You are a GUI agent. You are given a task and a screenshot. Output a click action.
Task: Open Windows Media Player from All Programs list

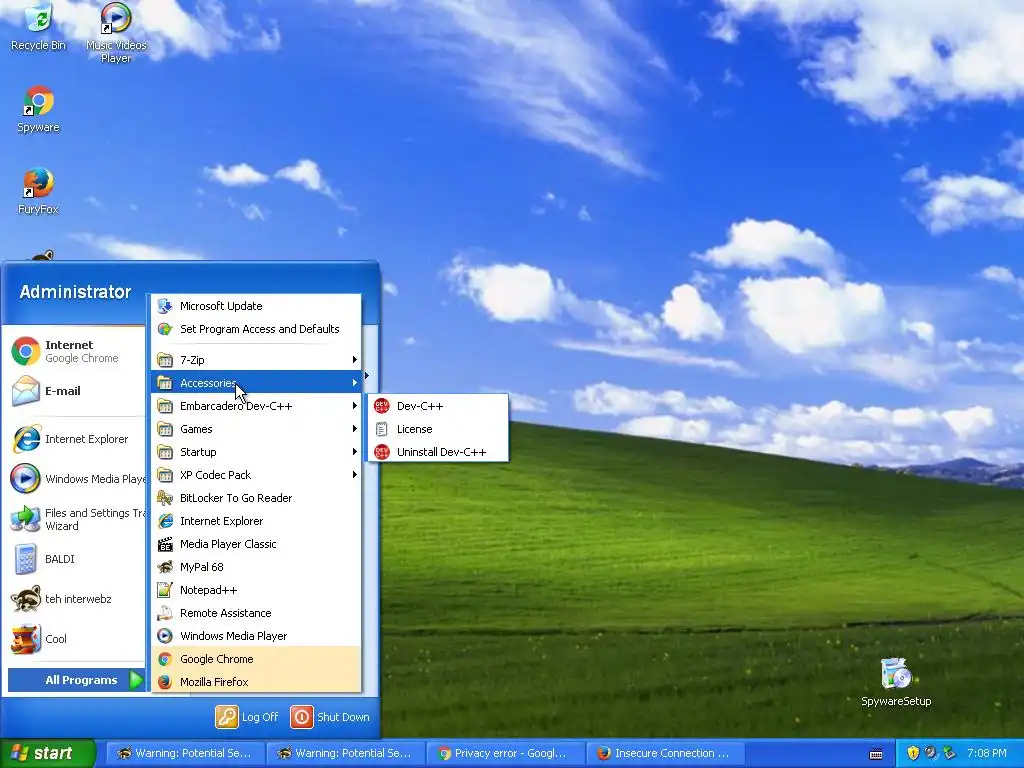[x=256, y=636]
